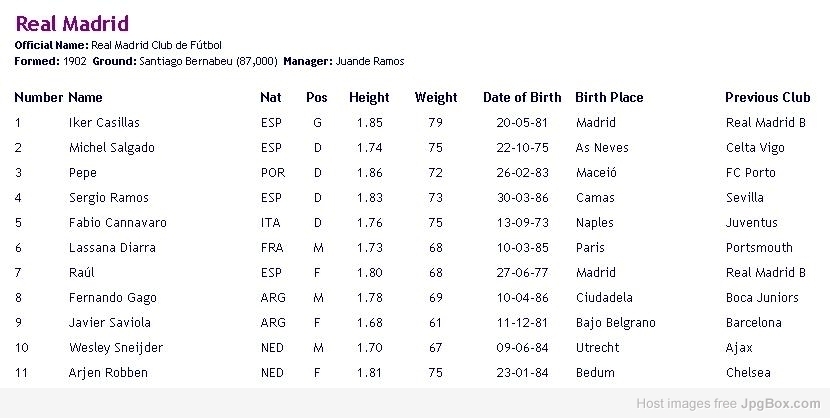Click Barcelona previous club for Saviola
Screen dimensions: 830x418
(754, 323)
